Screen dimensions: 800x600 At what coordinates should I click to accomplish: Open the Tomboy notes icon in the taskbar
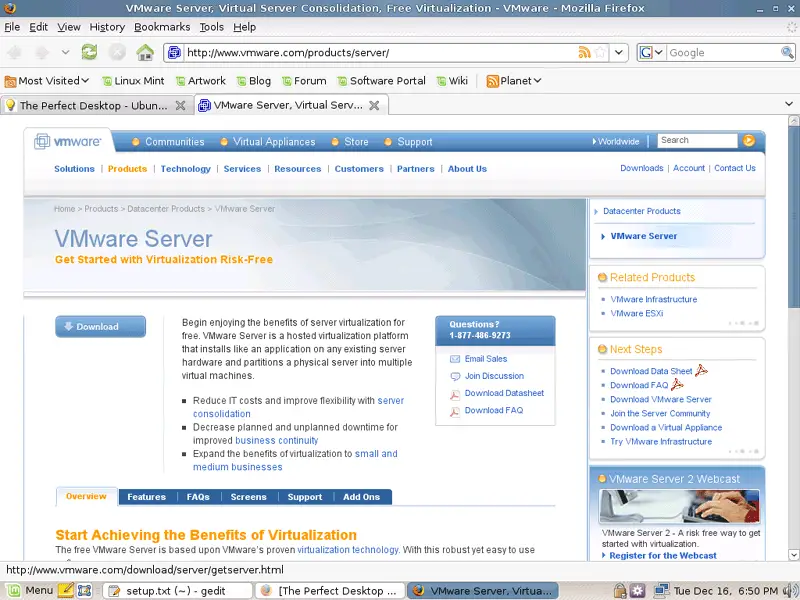click(66, 590)
